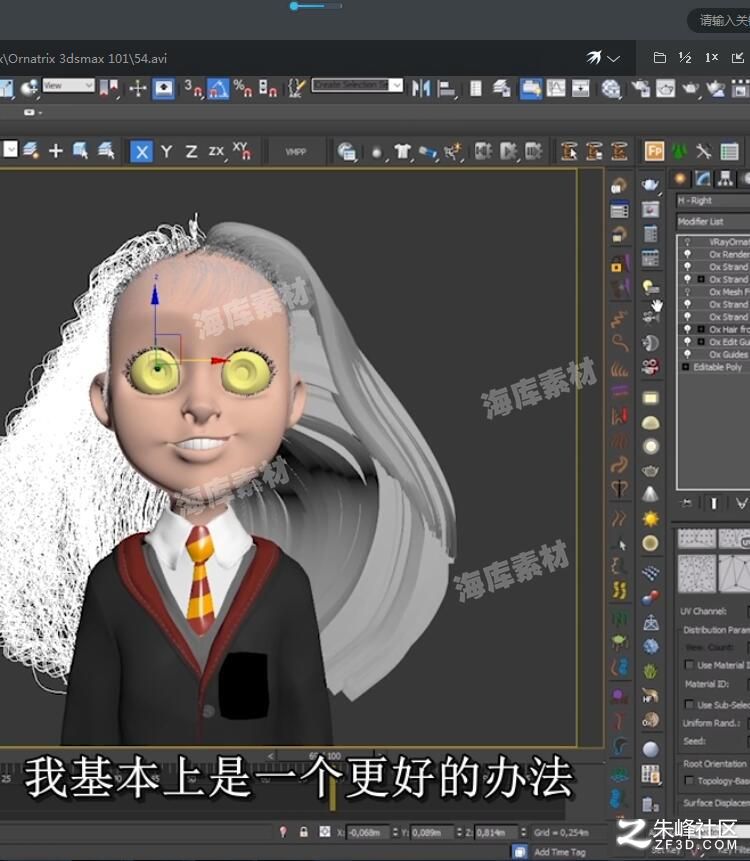Click the Render Setup teapot icon
This screenshot has height=861, width=750.
tap(640, 88)
